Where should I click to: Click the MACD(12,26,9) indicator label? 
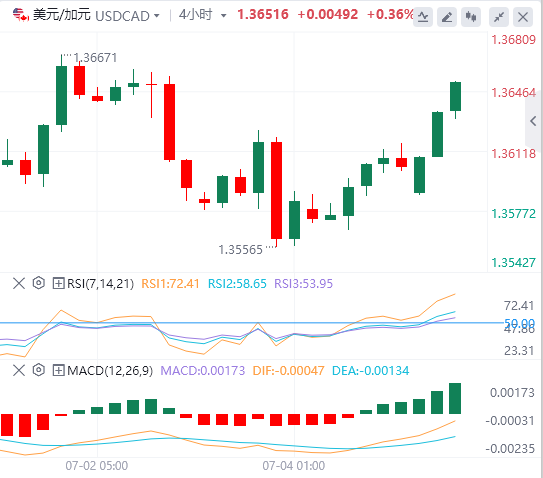(110, 371)
